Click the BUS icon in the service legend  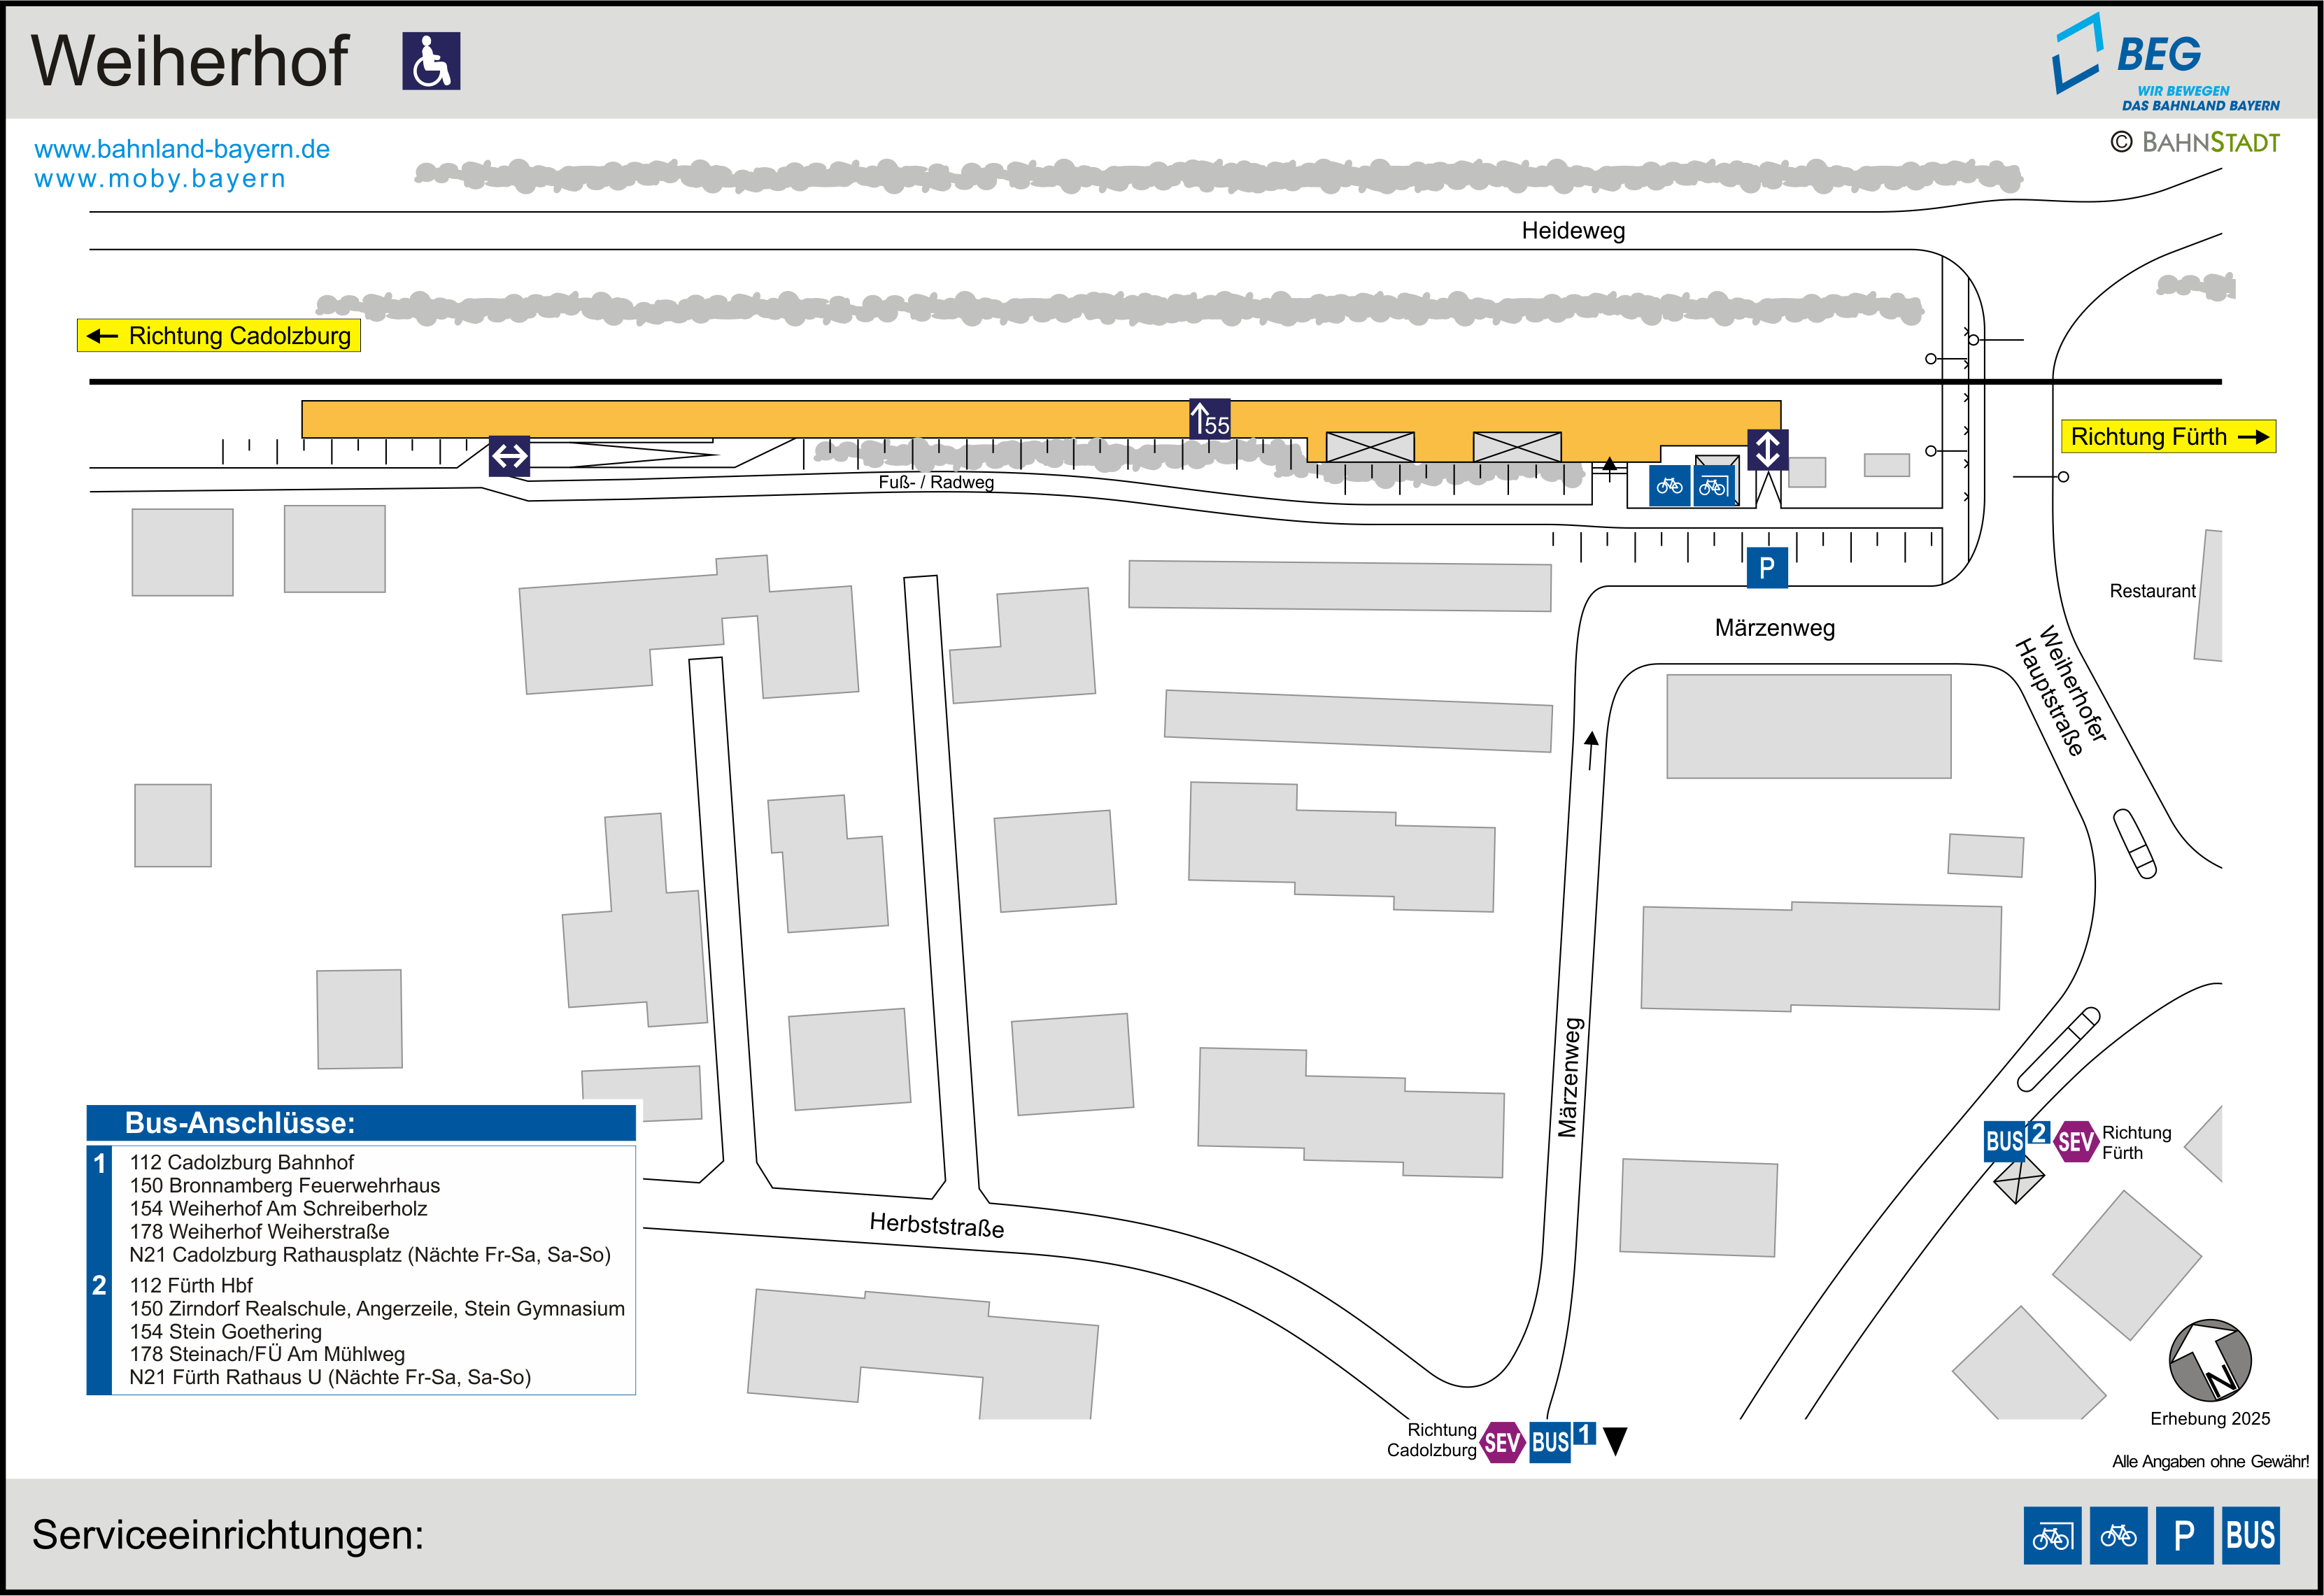pyautogui.click(x=2250, y=1535)
